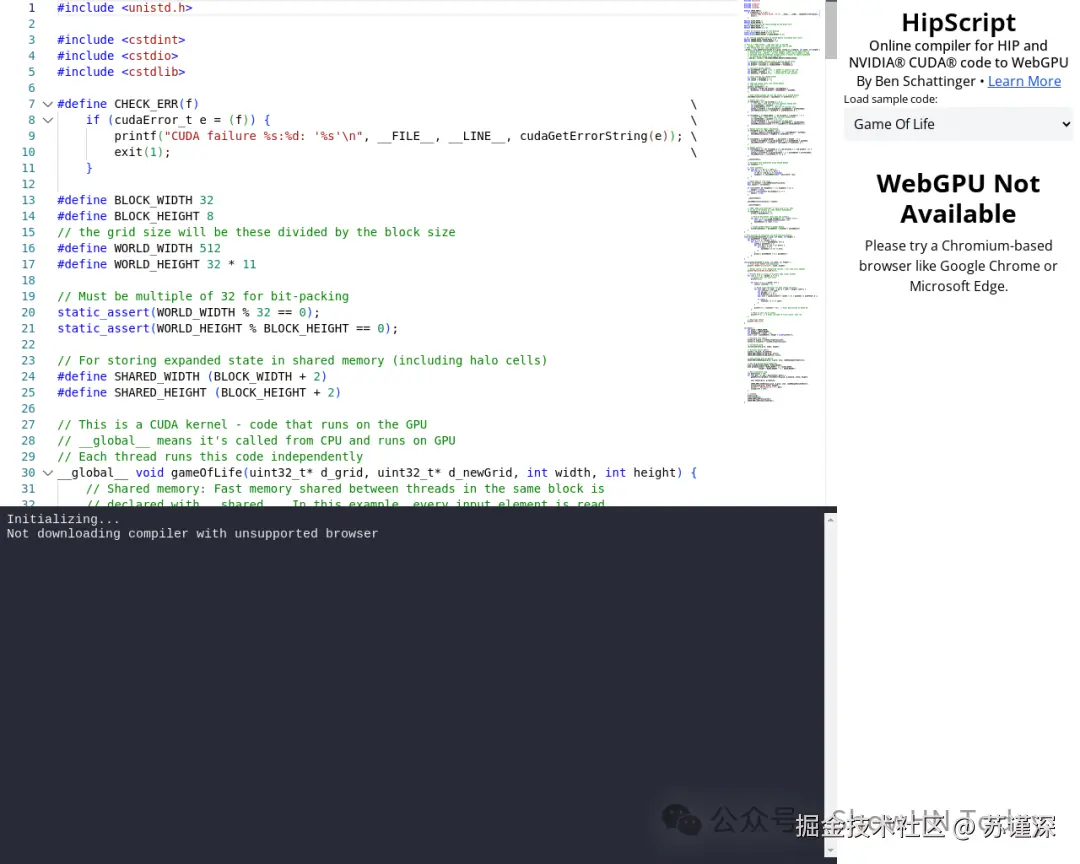Click the 'Must be multiple of 32' comment
Viewport: 1080px width, 864px height.
tap(203, 296)
